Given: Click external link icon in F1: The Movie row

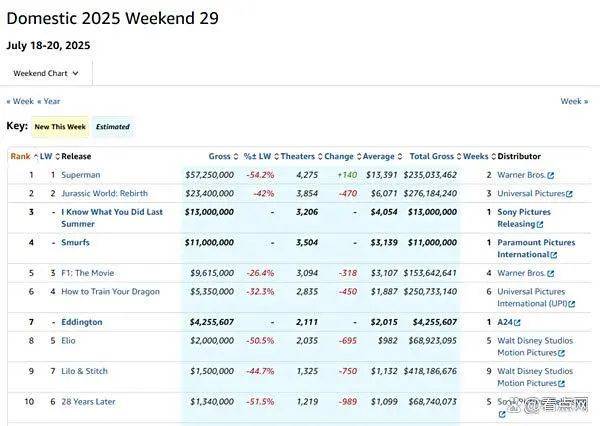Looking at the screenshot, I should click(x=551, y=274).
